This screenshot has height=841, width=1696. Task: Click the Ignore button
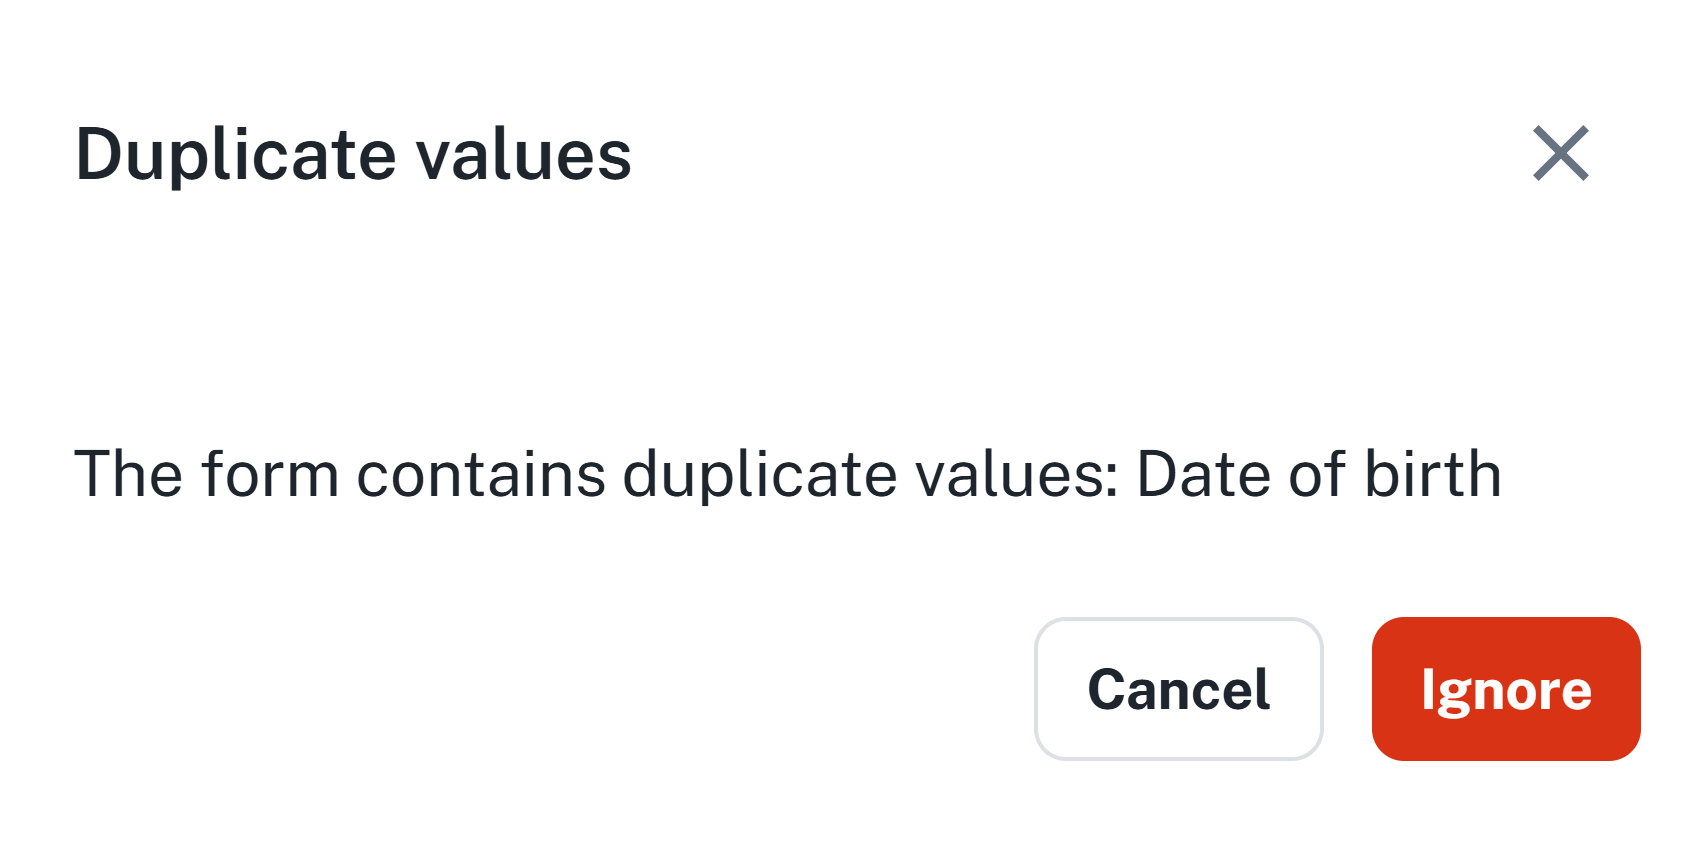(x=1505, y=689)
